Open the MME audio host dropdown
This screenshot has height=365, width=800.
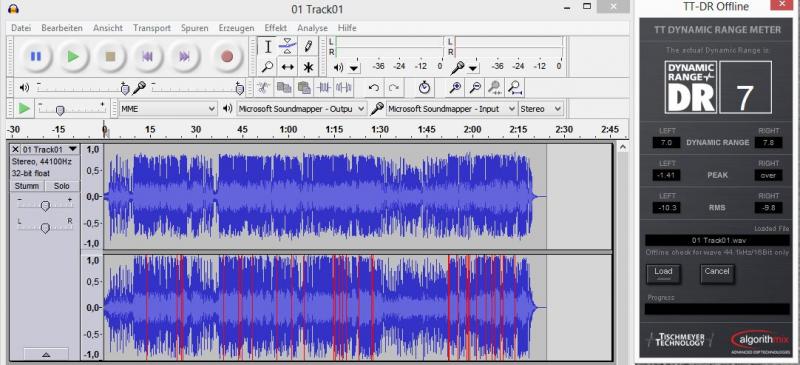pos(168,109)
